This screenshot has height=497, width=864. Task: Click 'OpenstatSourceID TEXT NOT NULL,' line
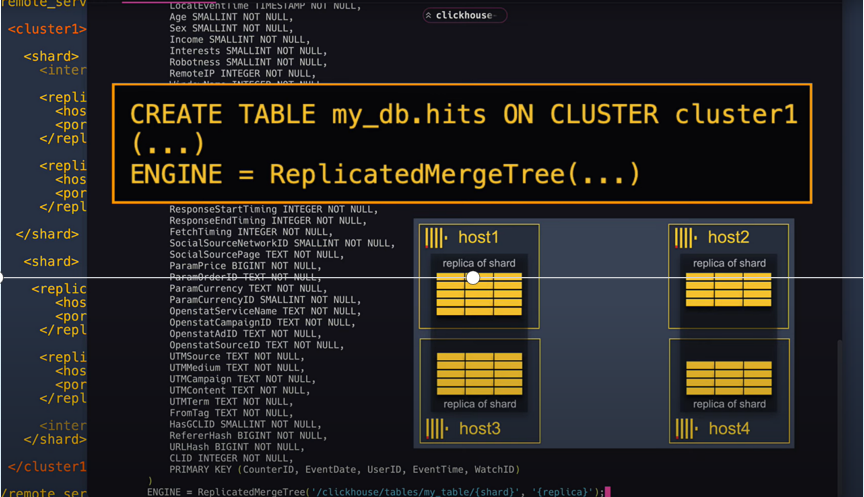click(257, 345)
